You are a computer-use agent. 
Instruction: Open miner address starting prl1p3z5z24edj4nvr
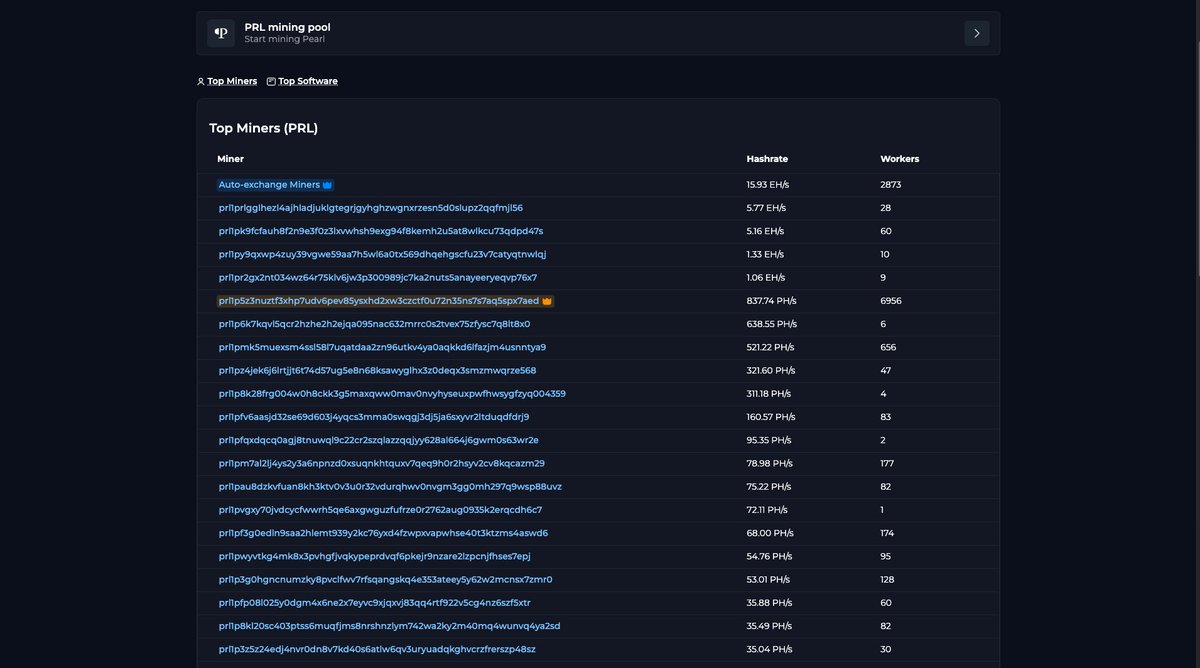(377, 649)
